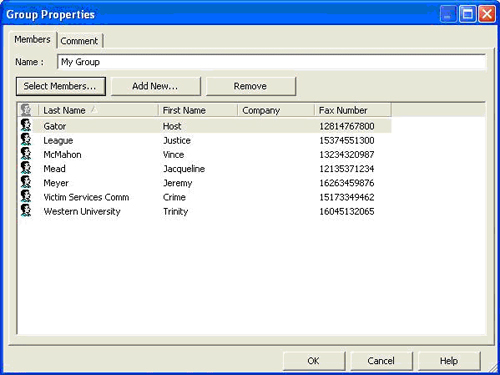
Task: Open the Select Members dialog
Action: click(x=61, y=86)
